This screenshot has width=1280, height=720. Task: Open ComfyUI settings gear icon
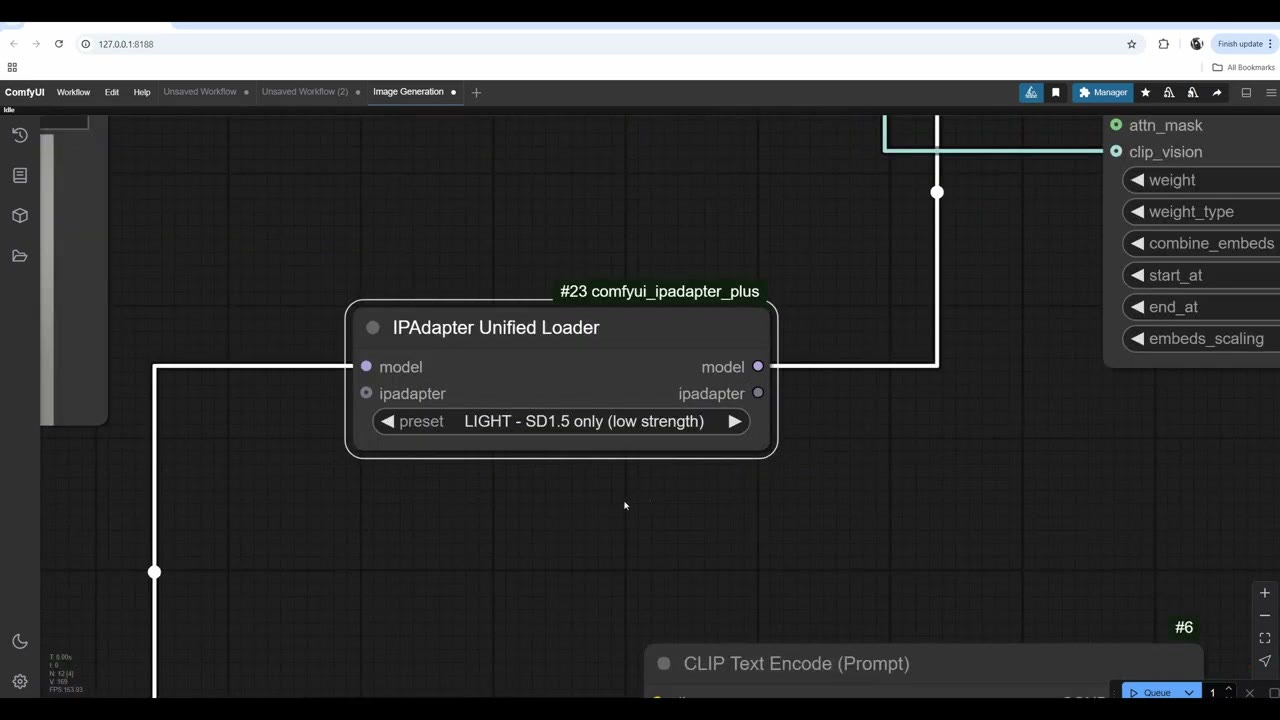click(x=20, y=682)
